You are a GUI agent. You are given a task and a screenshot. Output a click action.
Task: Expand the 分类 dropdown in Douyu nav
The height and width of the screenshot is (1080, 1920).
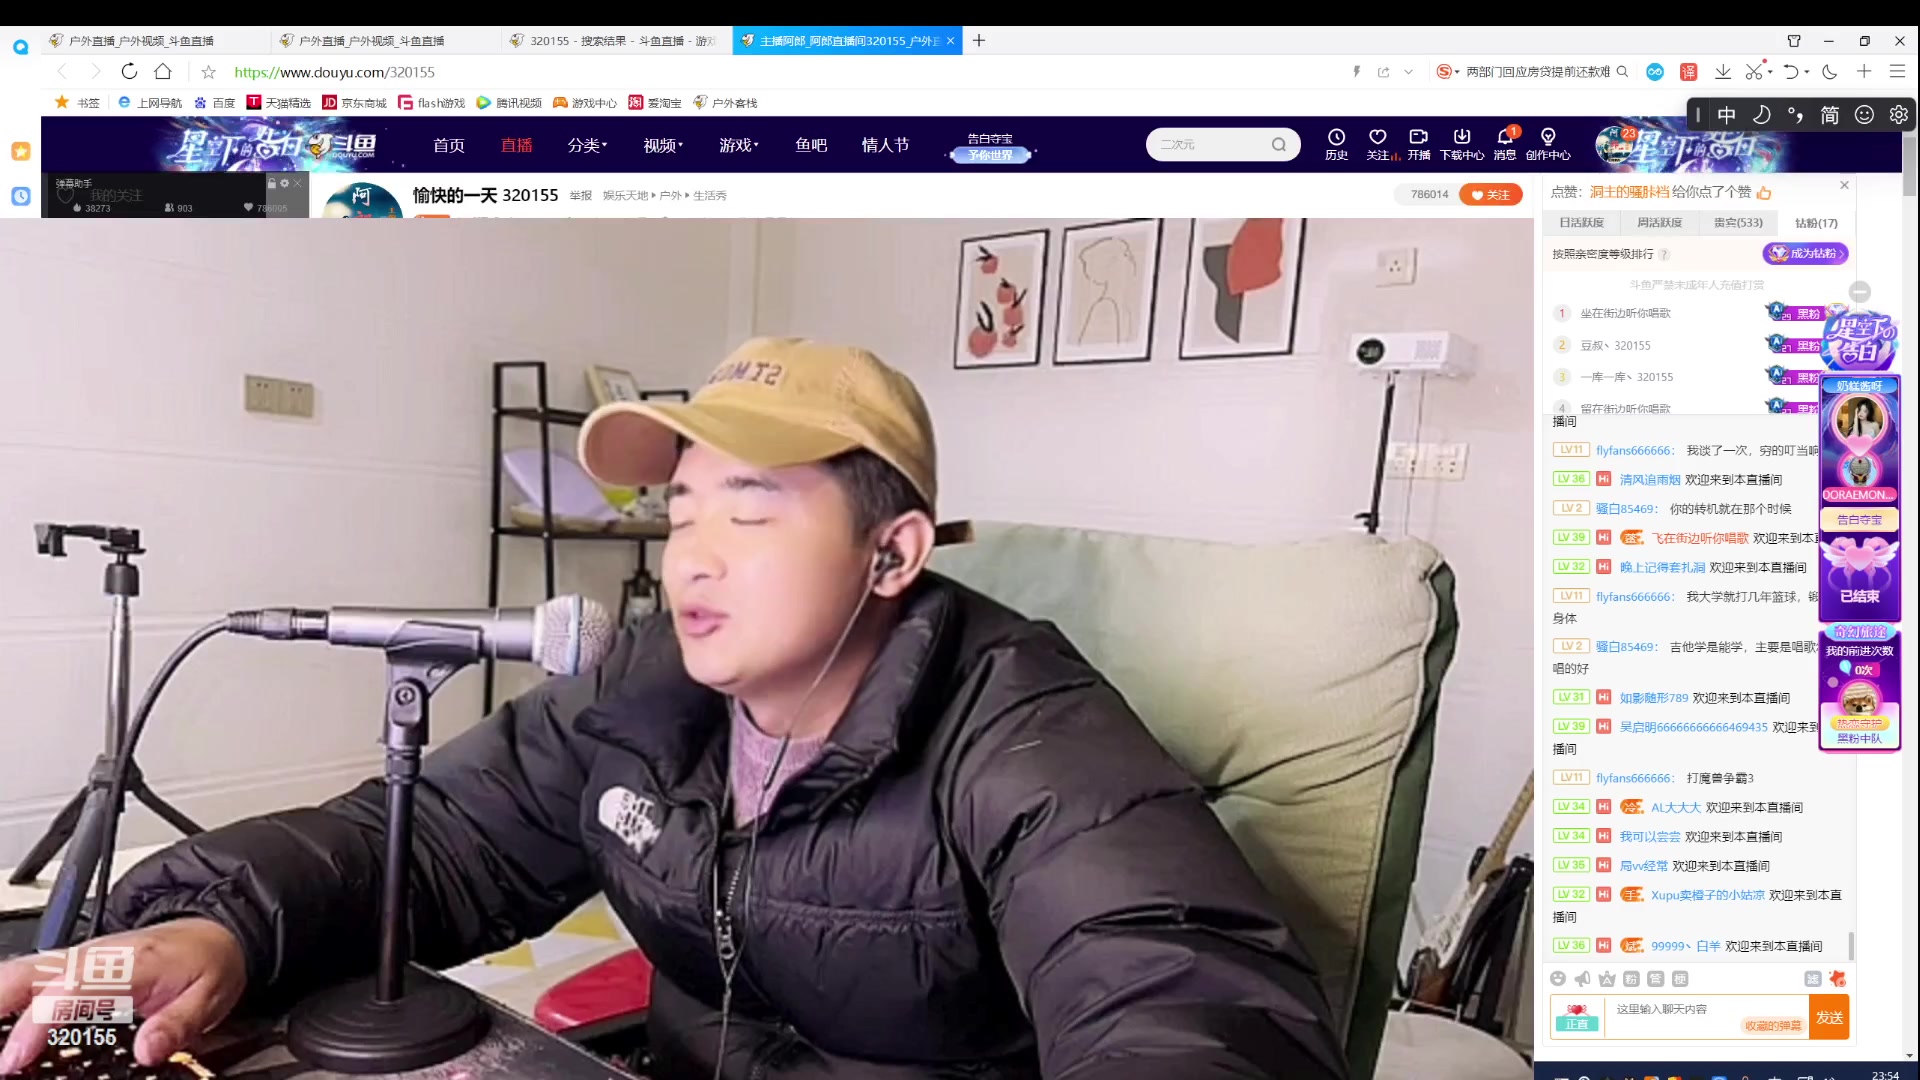[587, 145]
